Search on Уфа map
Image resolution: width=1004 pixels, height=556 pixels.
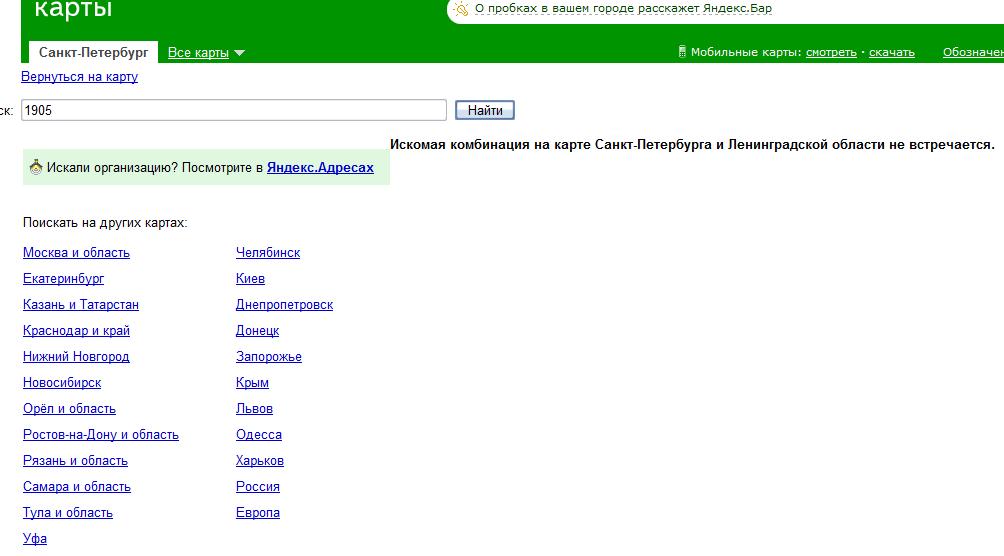pyautogui.click(x=35, y=539)
